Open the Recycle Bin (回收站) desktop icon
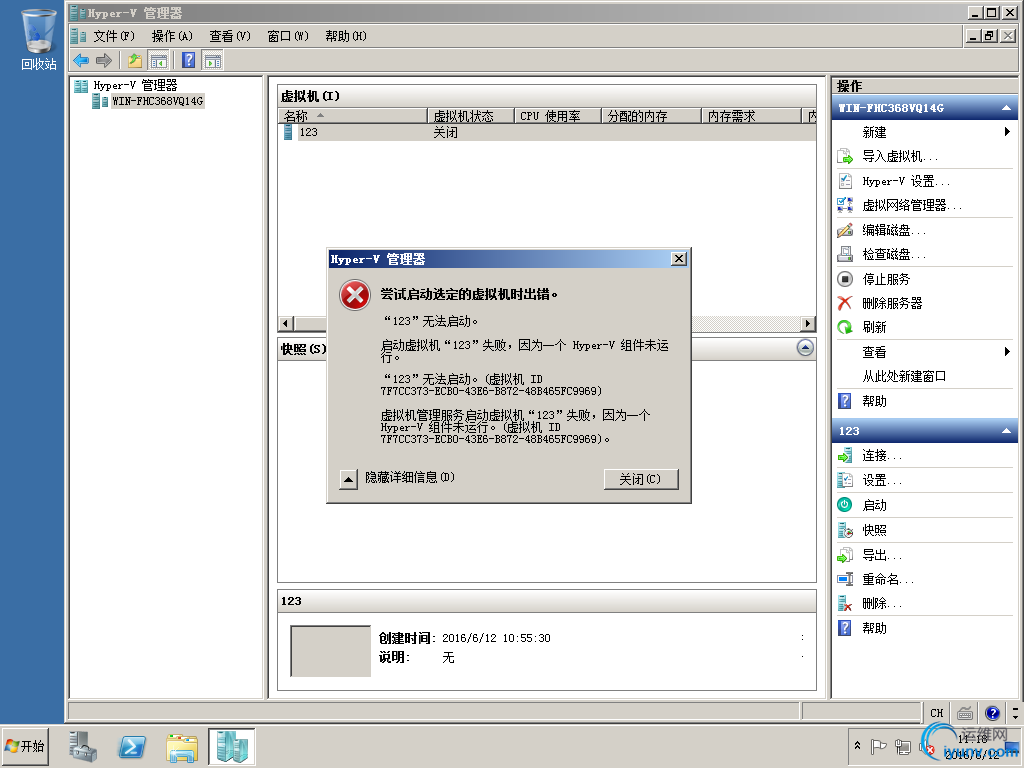This screenshot has width=1024, height=768. (x=39, y=39)
